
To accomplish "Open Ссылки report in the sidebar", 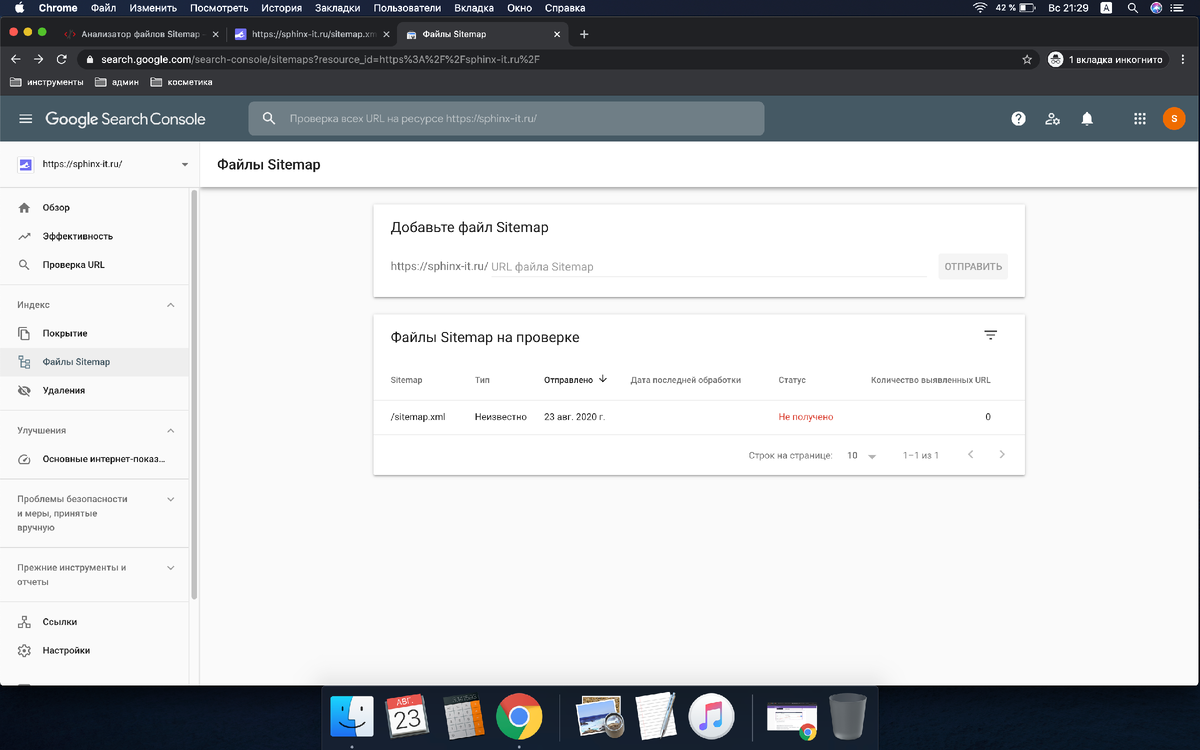I will click(62, 621).
